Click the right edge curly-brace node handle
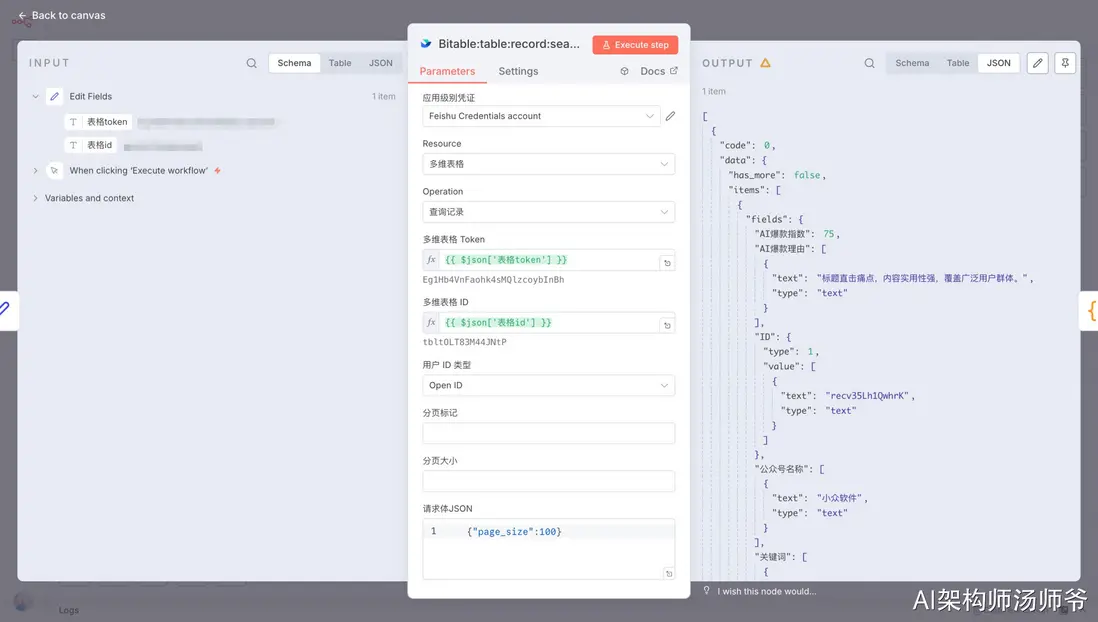This screenshot has height=622, width=1098. click(x=1090, y=310)
